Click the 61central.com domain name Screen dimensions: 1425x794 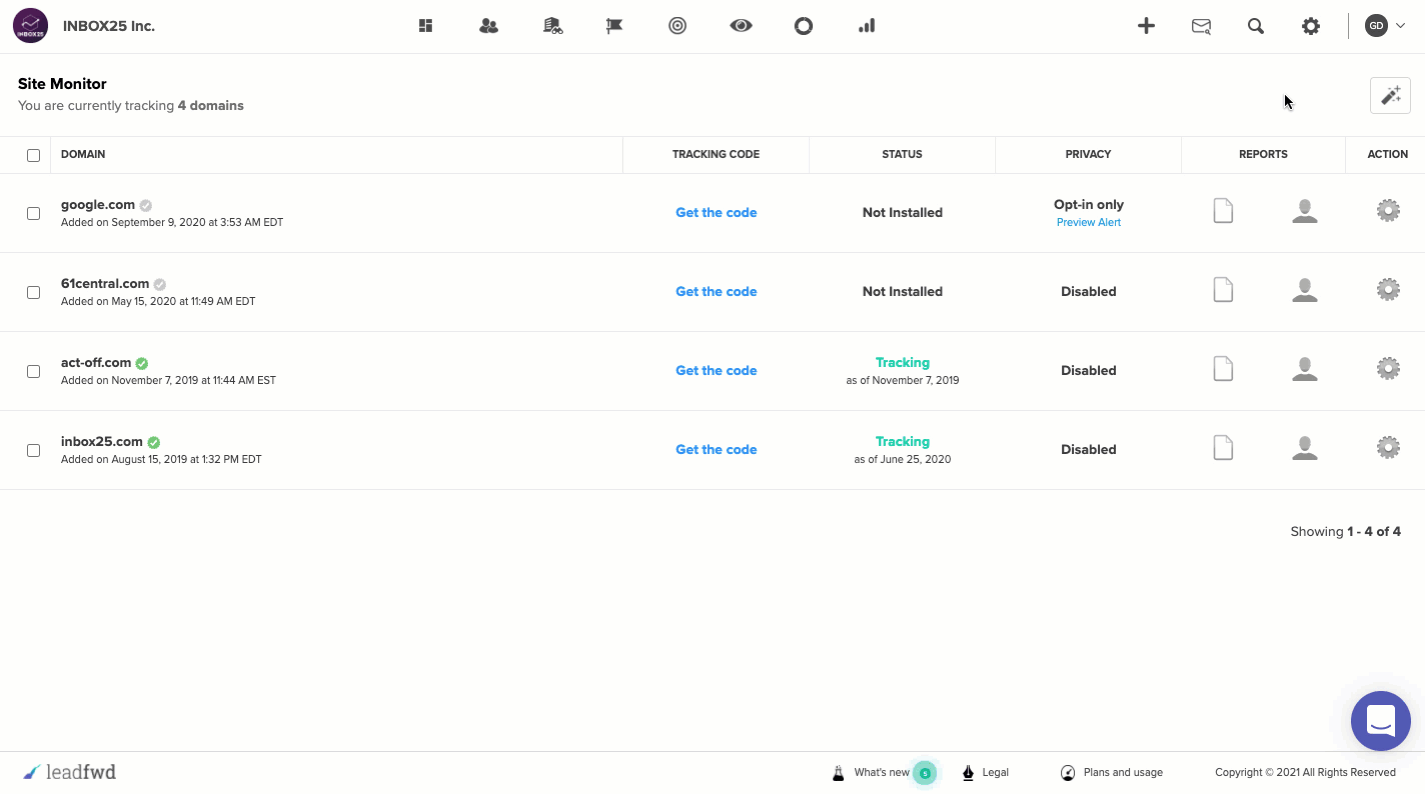(105, 283)
